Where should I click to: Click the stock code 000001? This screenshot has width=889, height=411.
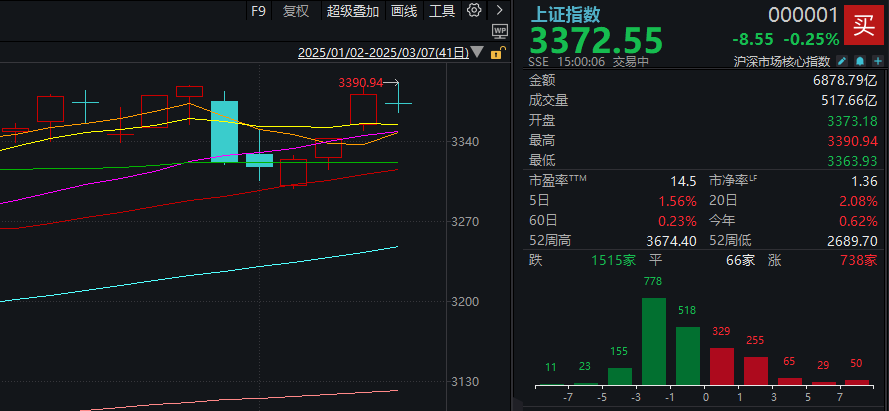(803, 15)
